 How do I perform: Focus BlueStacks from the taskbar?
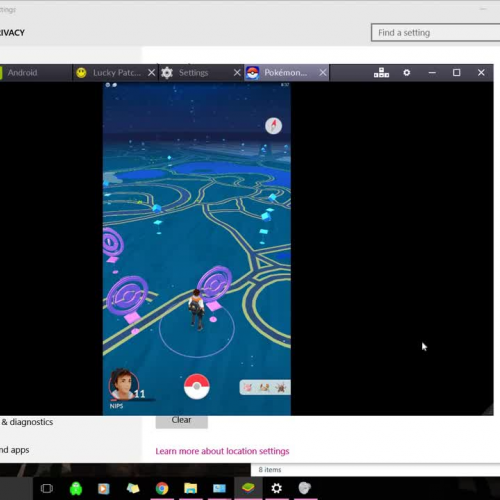pos(248,489)
